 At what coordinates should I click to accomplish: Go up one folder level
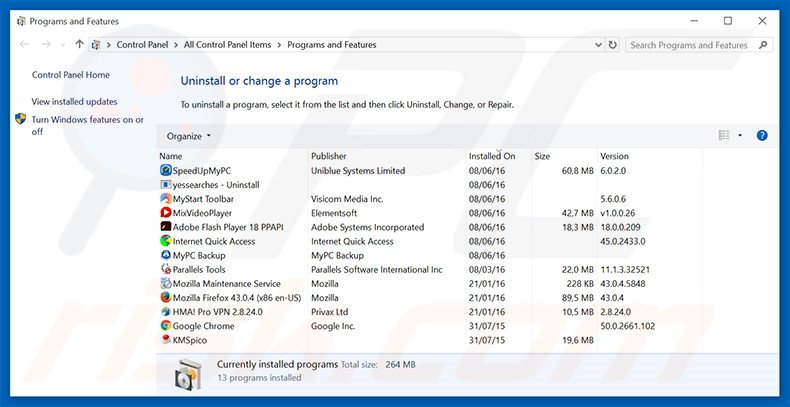(79, 44)
